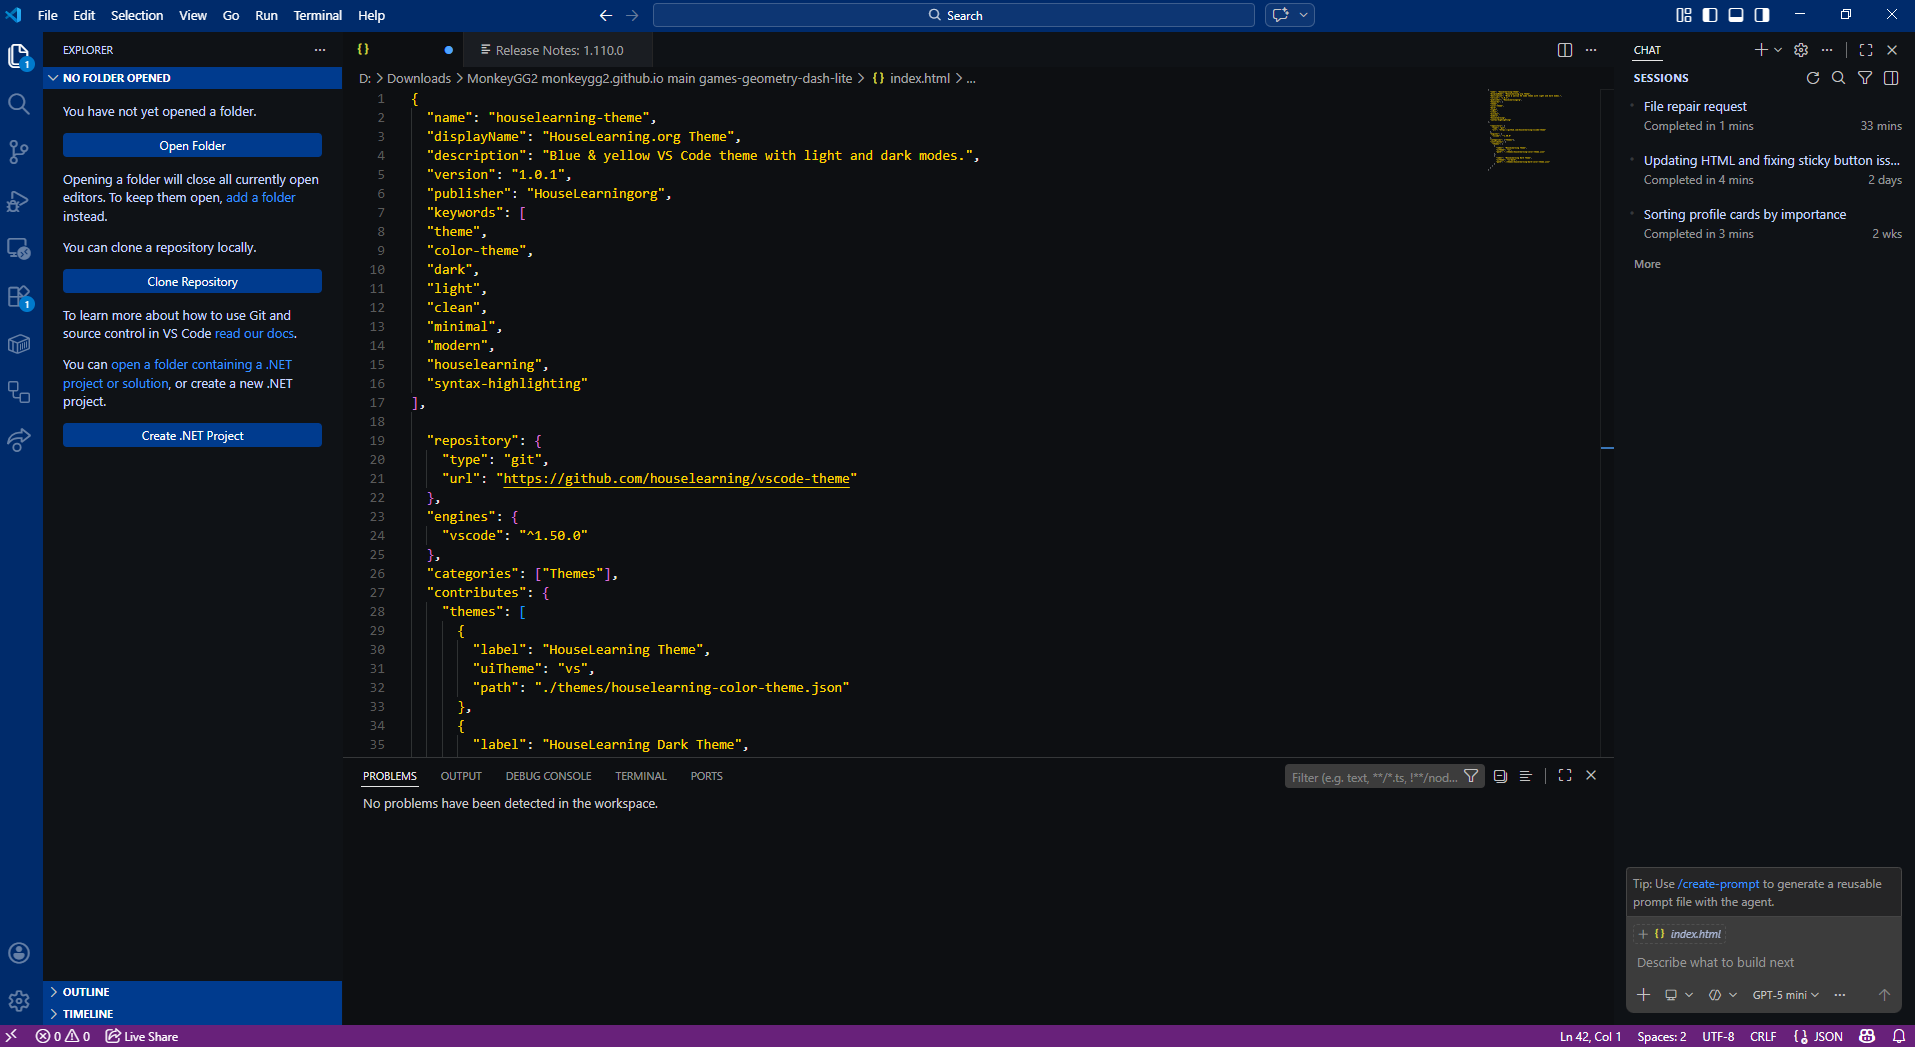Image resolution: width=1915 pixels, height=1047 pixels.
Task: Open the remote window indicator
Action: pos(12,1036)
